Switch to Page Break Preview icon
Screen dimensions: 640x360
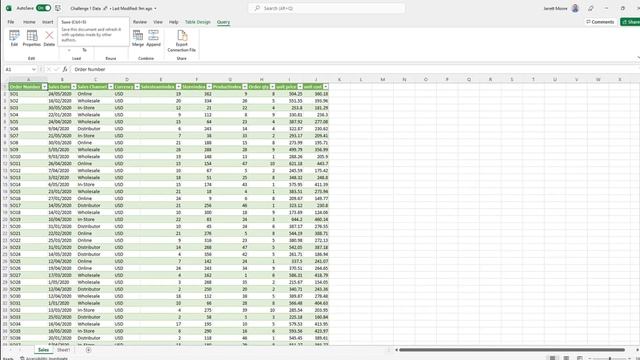[x=580, y=358]
